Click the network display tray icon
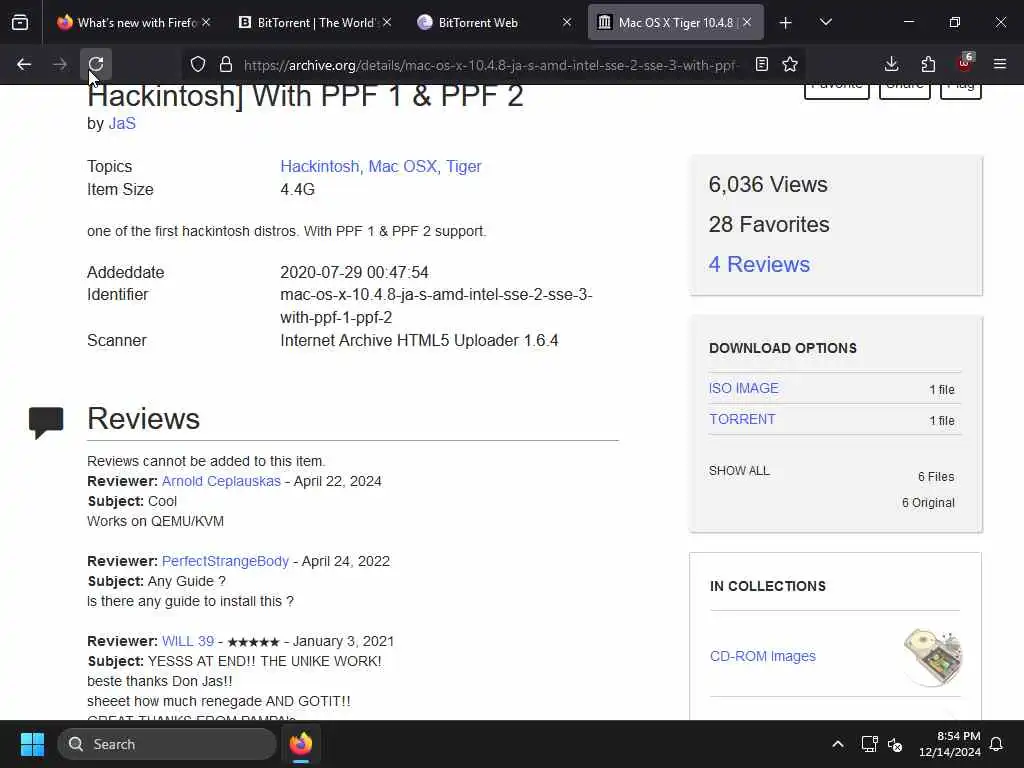Image resolution: width=1024 pixels, height=768 pixels. point(869,744)
